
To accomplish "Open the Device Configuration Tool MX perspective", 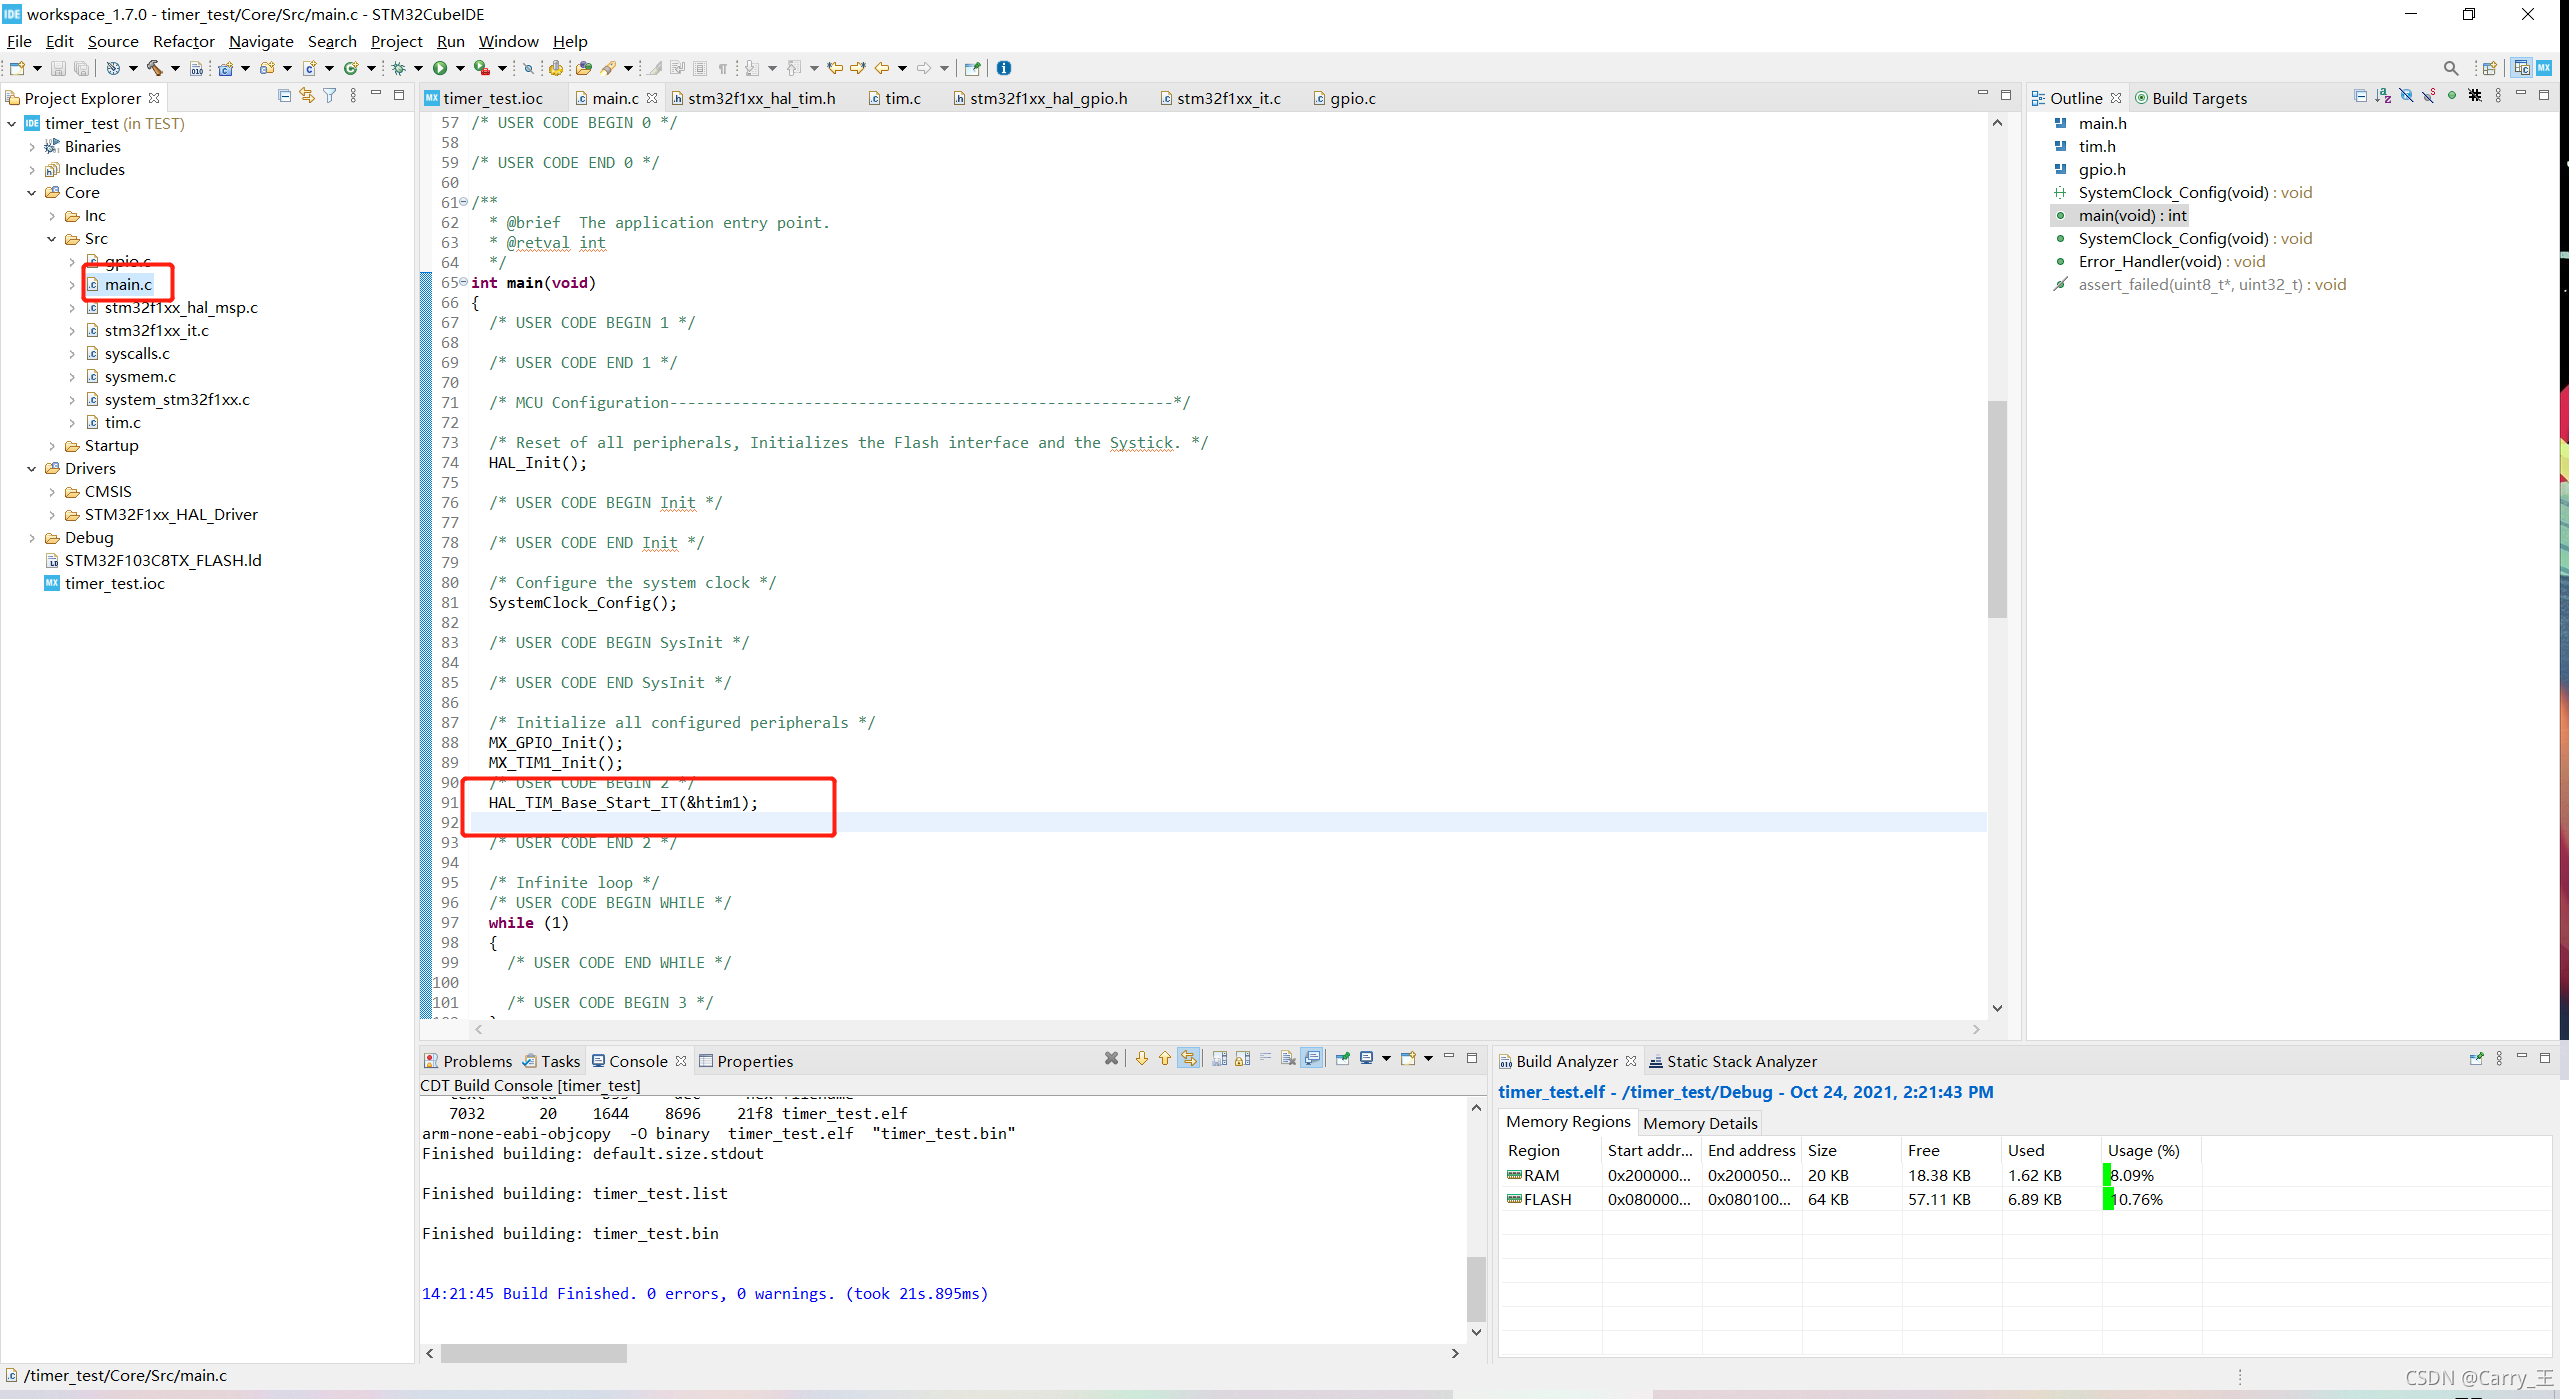I will coord(2544,68).
